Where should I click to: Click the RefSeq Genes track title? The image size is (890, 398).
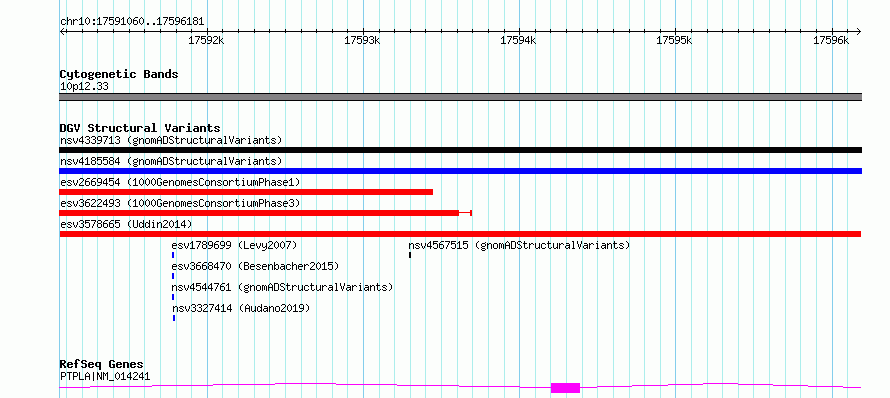coord(102,364)
